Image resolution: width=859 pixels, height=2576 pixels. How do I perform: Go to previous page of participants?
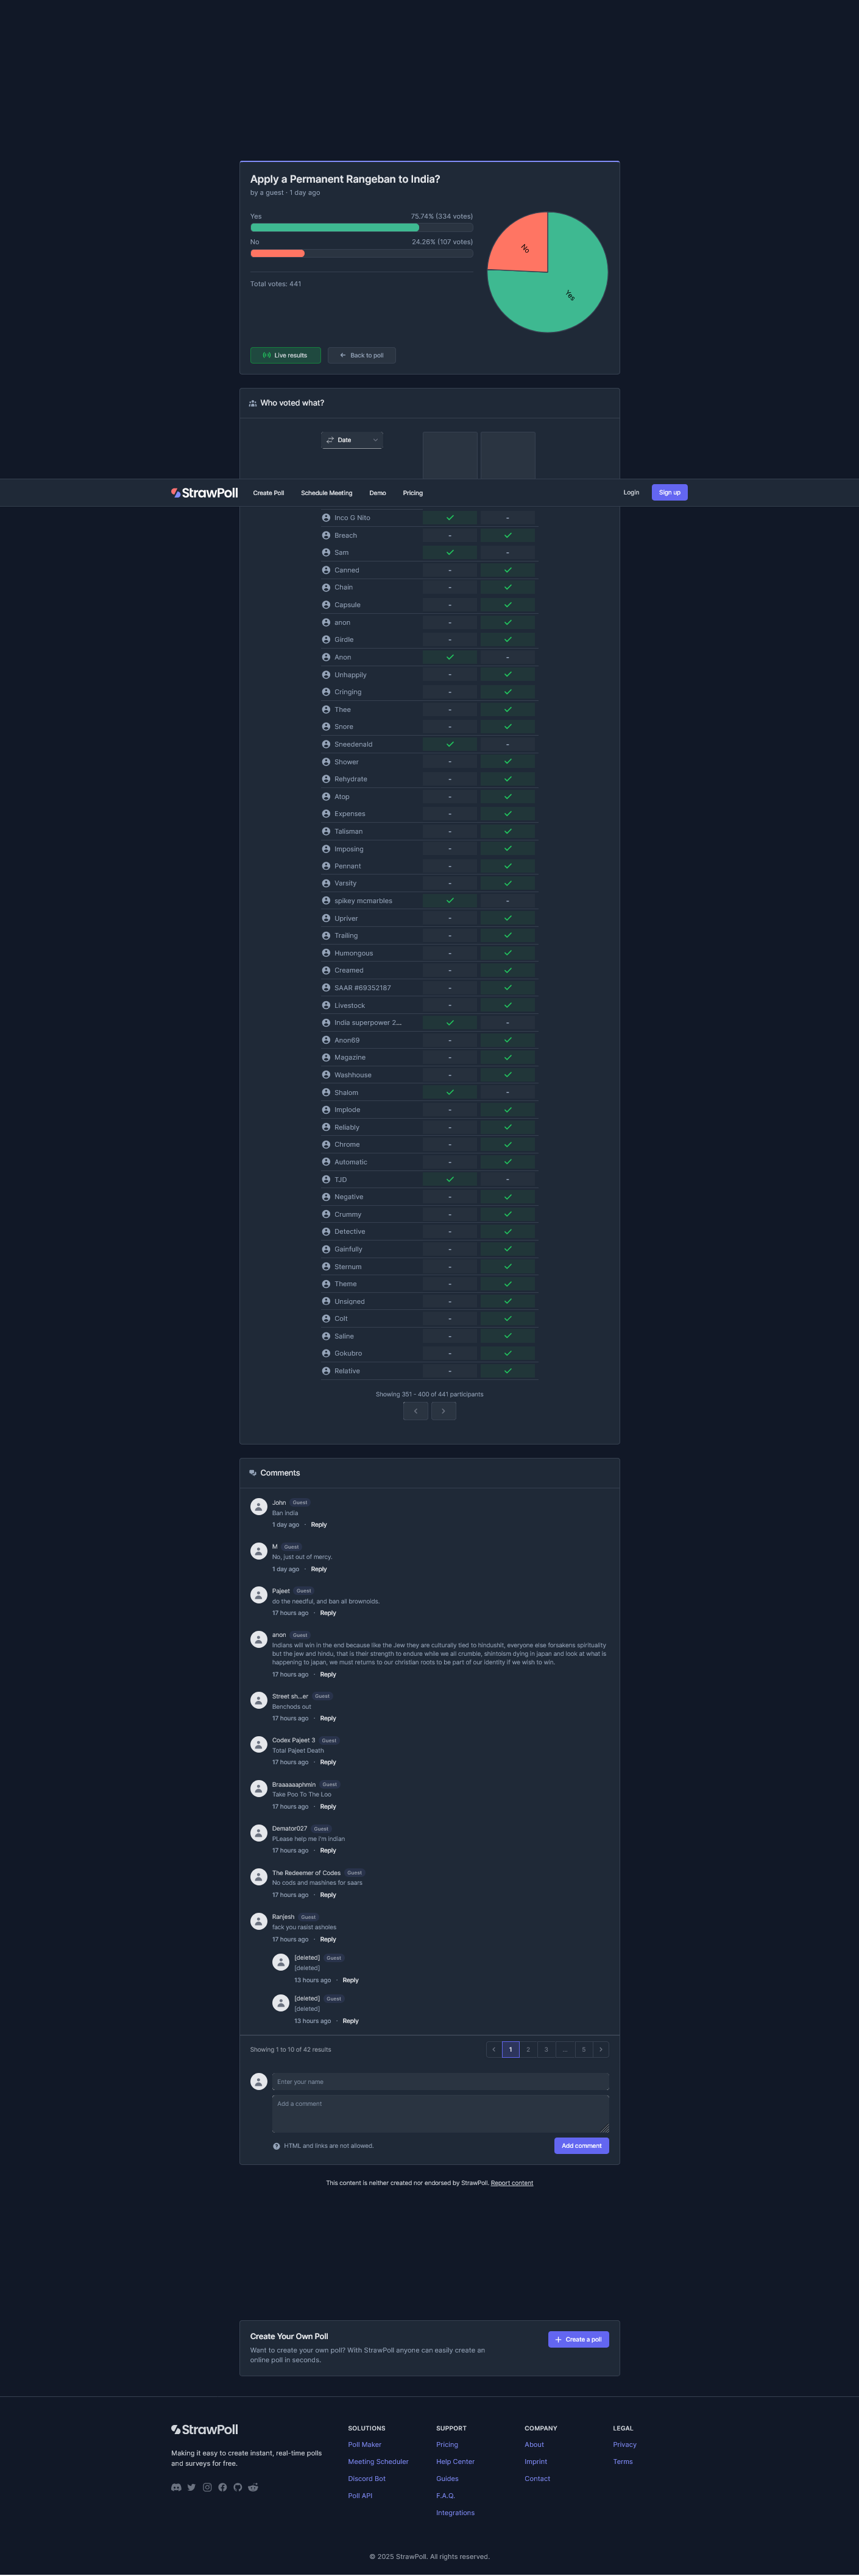416,1411
